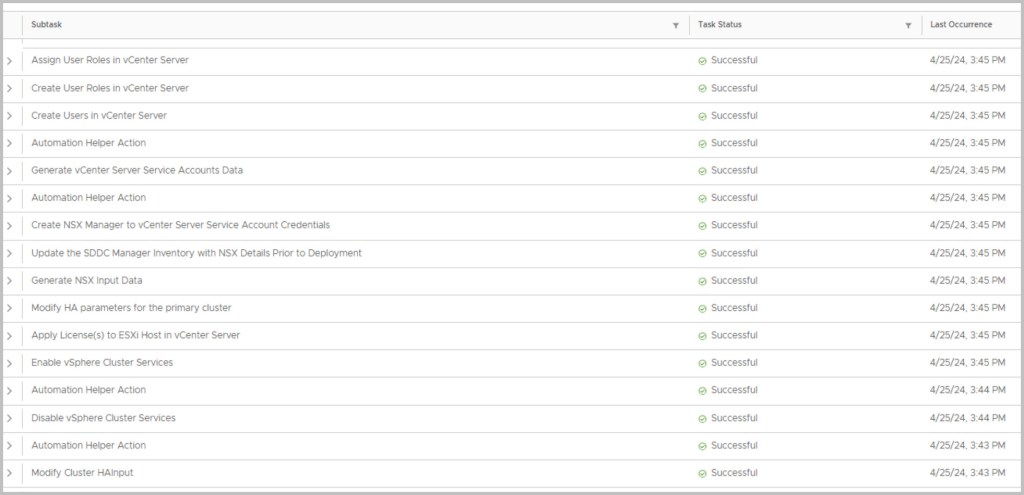Expand Modify HA parameters for the primary cluster
The image size is (1024, 495).
pyautogui.click(x=10, y=308)
